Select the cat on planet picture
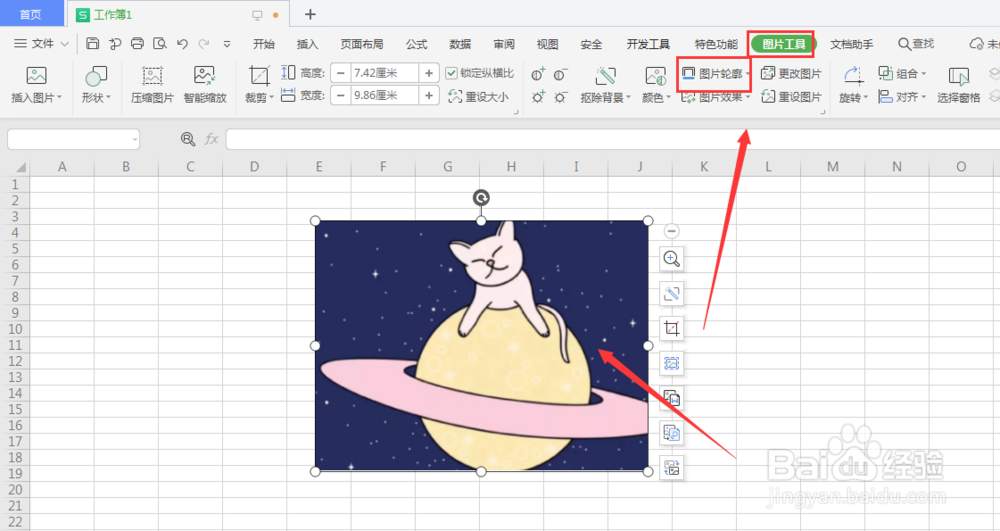The height and width of the screenshot is (531, 1000). (481, 346)
